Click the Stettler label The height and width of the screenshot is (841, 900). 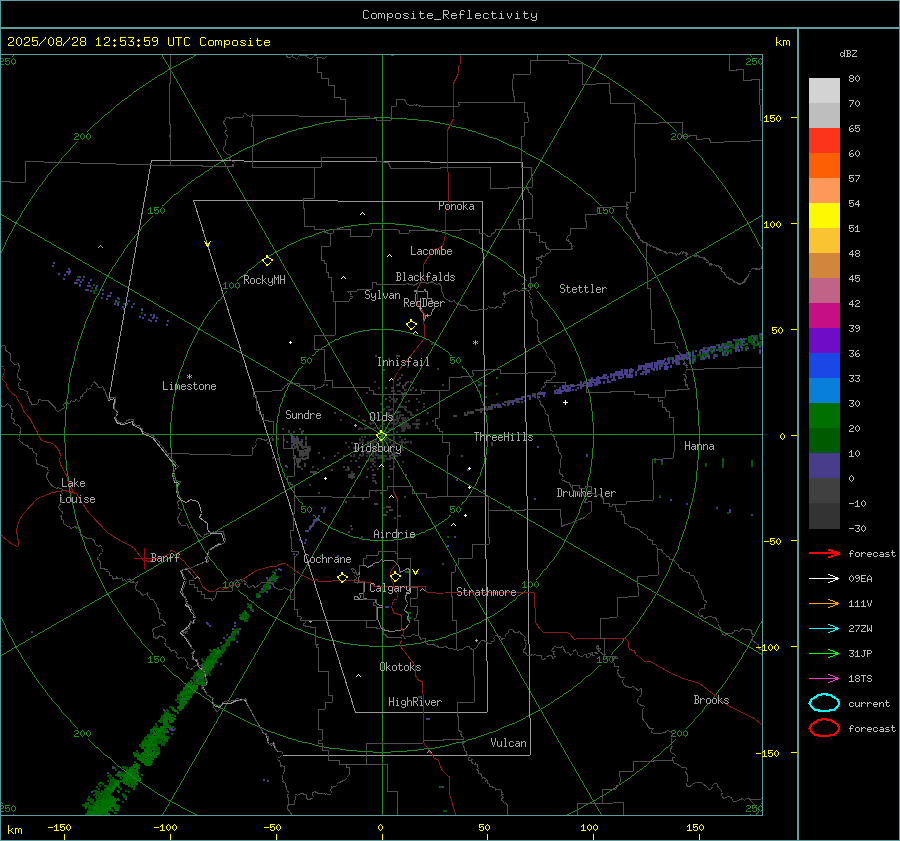click(583, 289)
